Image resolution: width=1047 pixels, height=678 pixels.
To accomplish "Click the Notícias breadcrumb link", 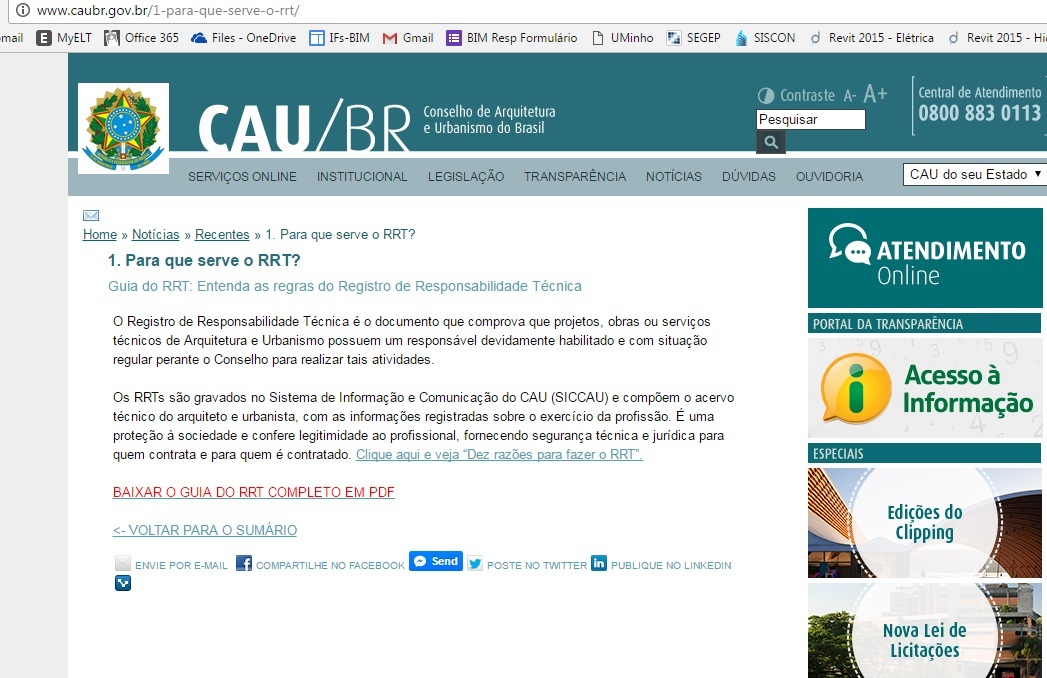I will coord(155,234).
